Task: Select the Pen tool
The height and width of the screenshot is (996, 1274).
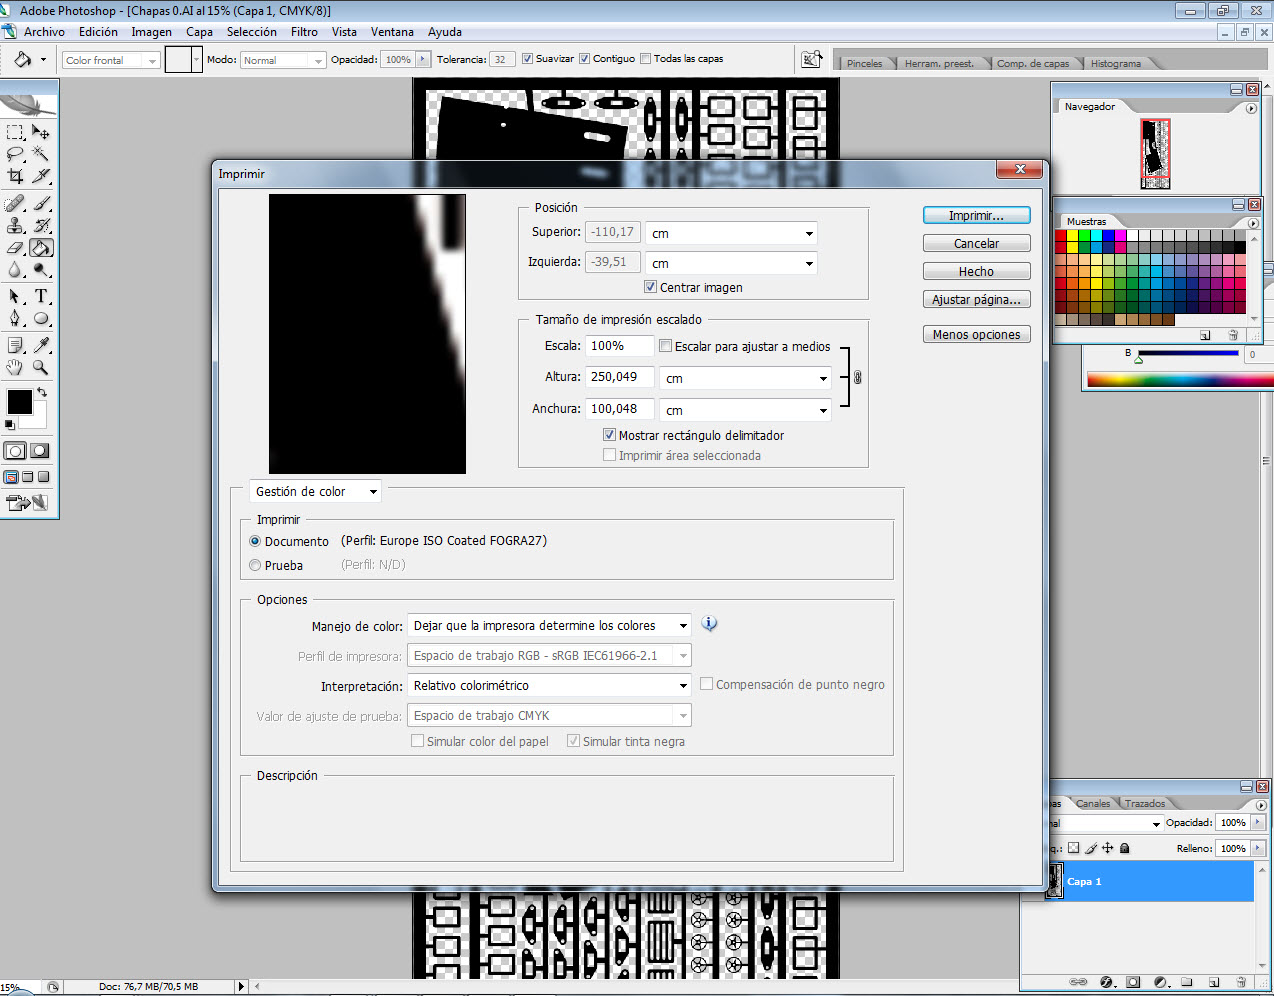Action: [15, 318]
